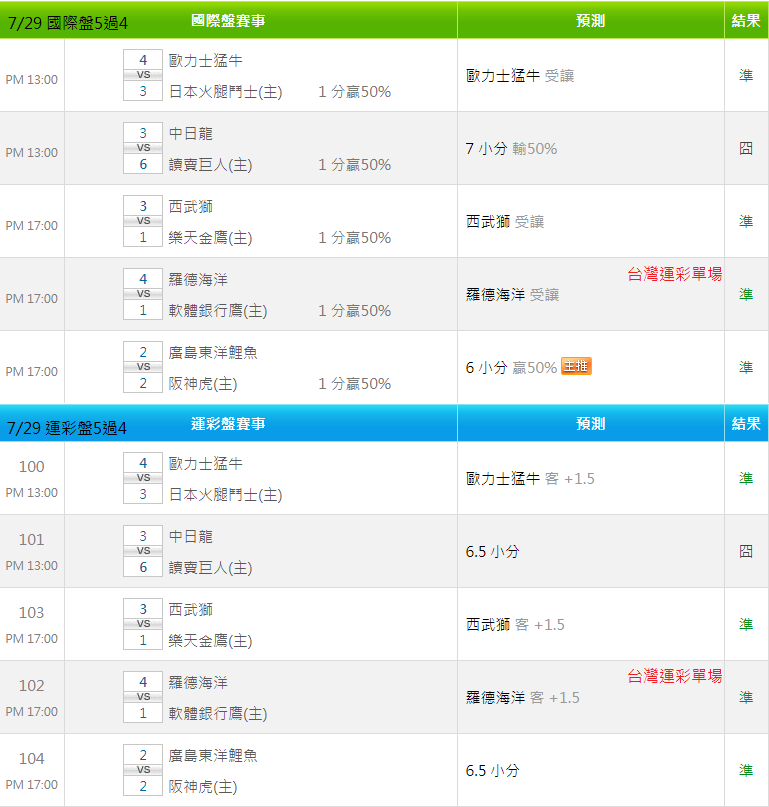Click the 準 result in 西武獅 受讓 row
Image resolution: width=769 pixels, height=807 pixels.
click(746, 222)
